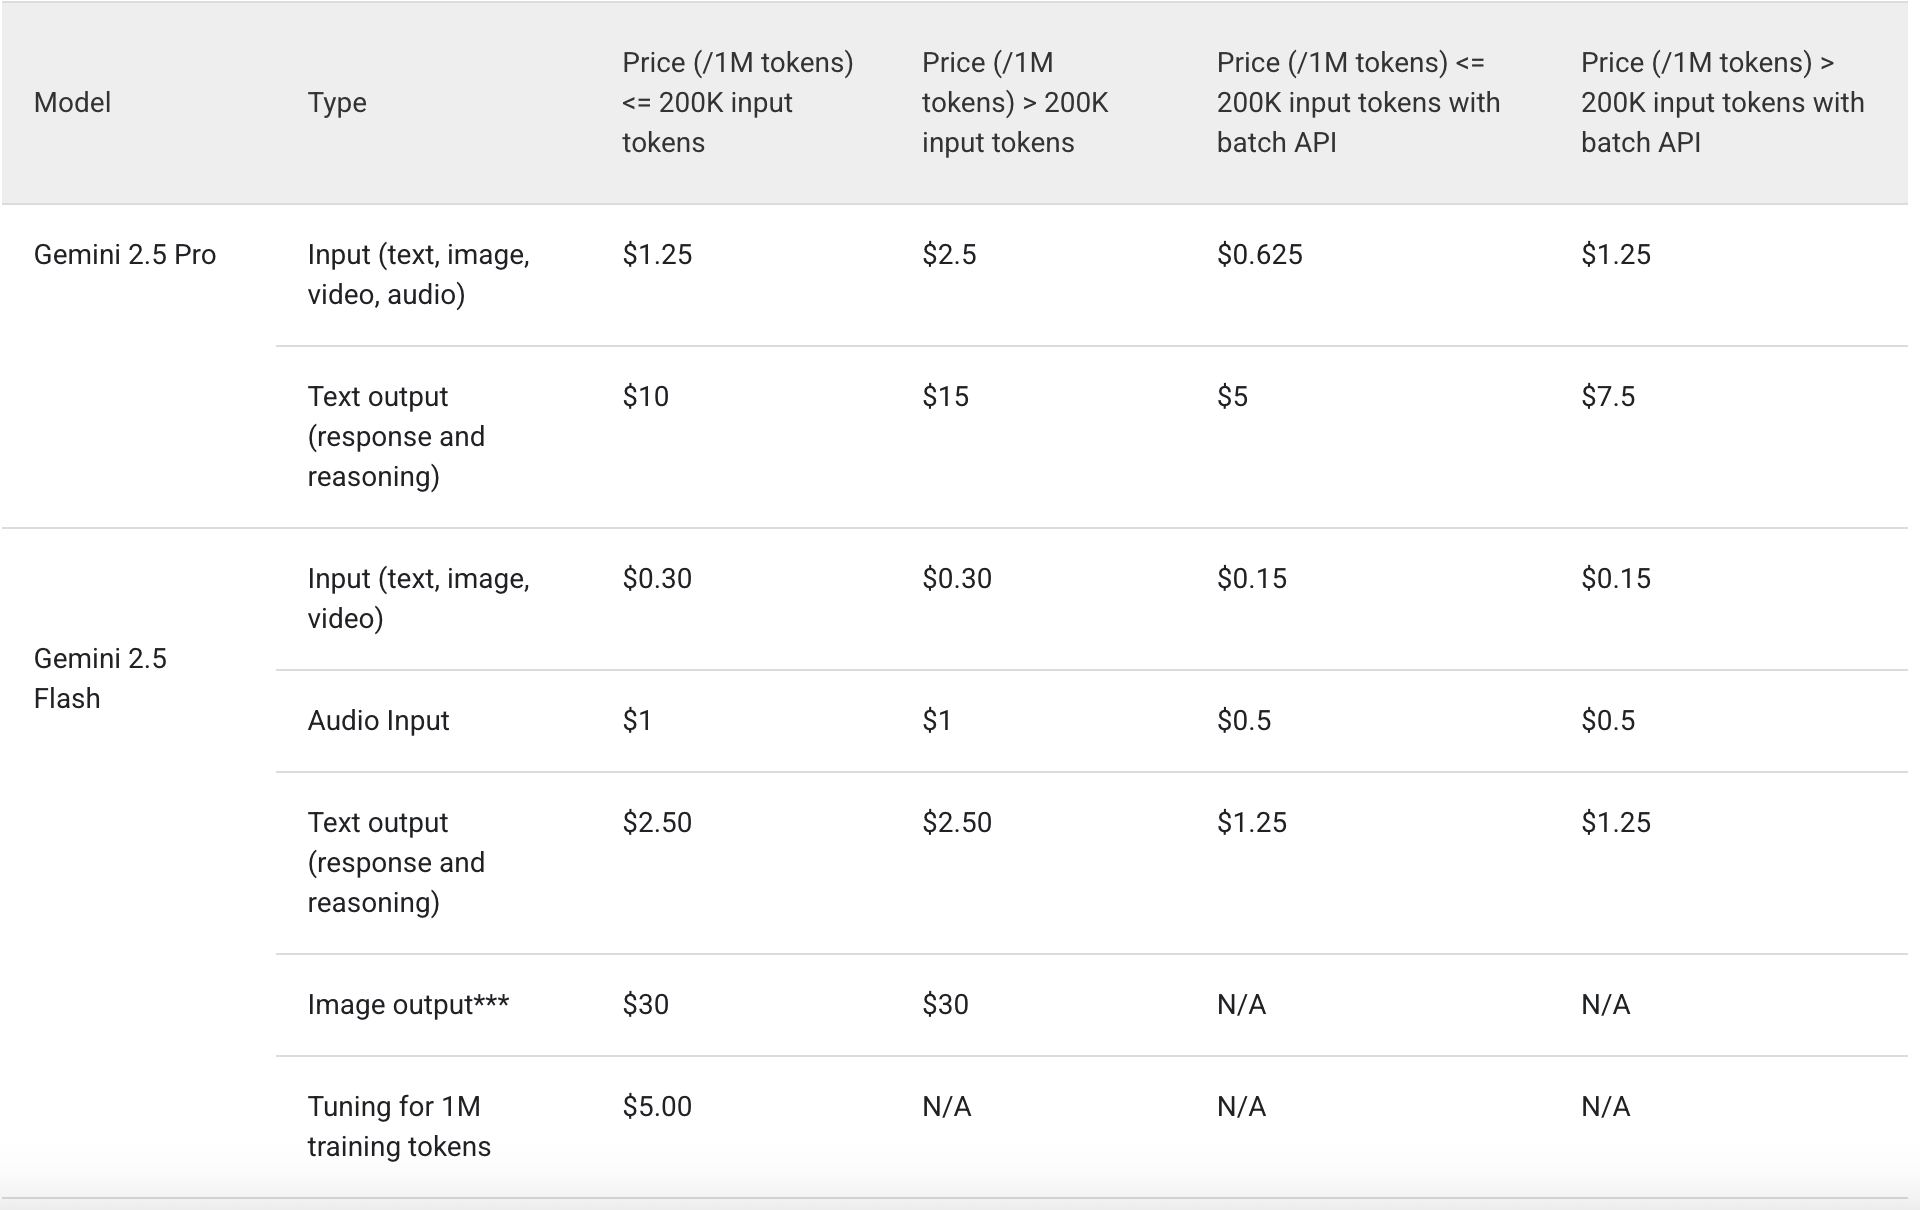Click "$5" Pro text output batch price
The height and width of the screenshot is (1210, 1920).
(x=1232, y=397)
